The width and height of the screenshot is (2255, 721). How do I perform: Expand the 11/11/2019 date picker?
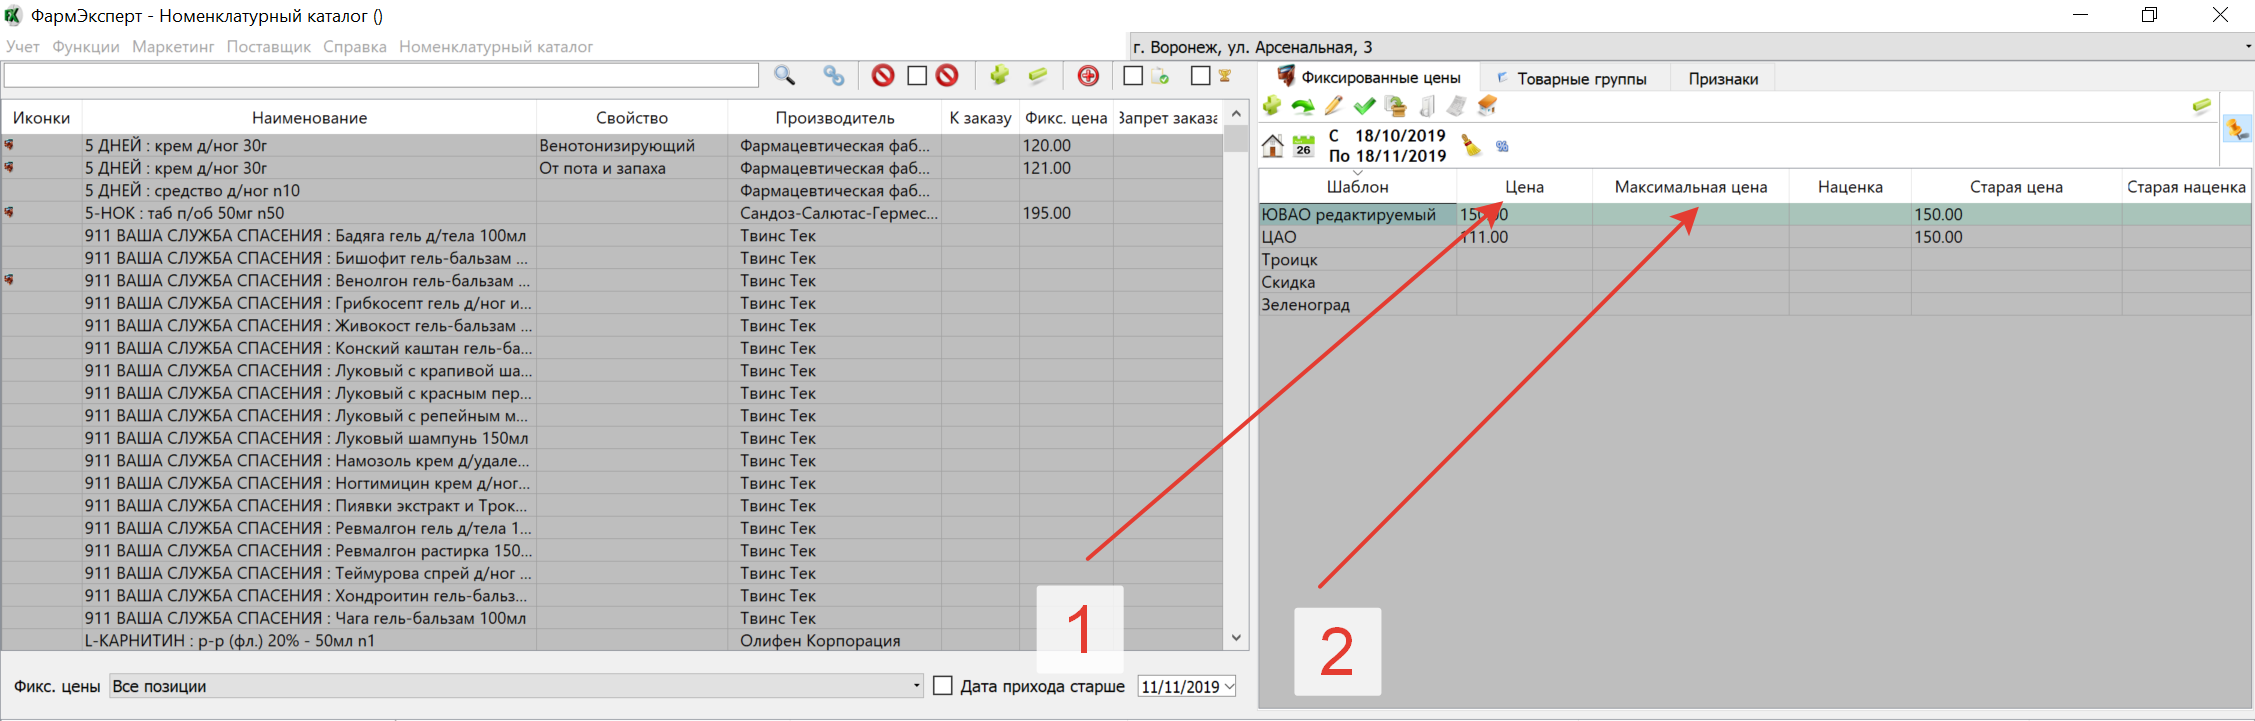pyautogui.click(x=1229, y=686)
